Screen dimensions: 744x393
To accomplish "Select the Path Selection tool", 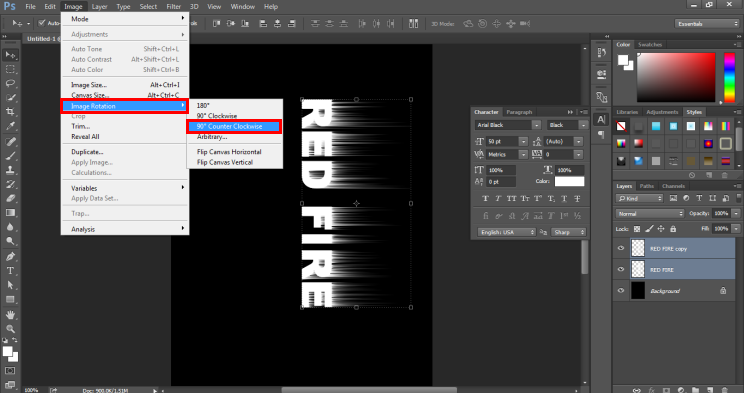I will pyautogui.click(x=10, y=285).
